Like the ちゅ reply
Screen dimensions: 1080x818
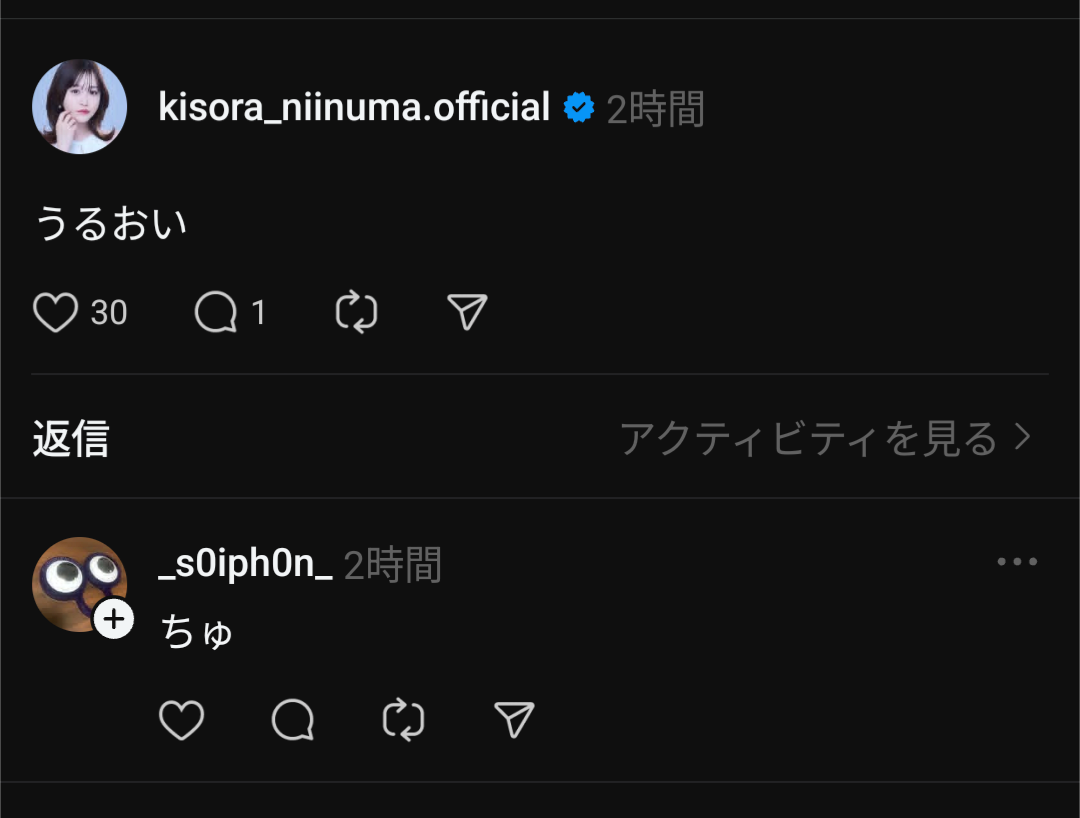[x=181, y=720]
